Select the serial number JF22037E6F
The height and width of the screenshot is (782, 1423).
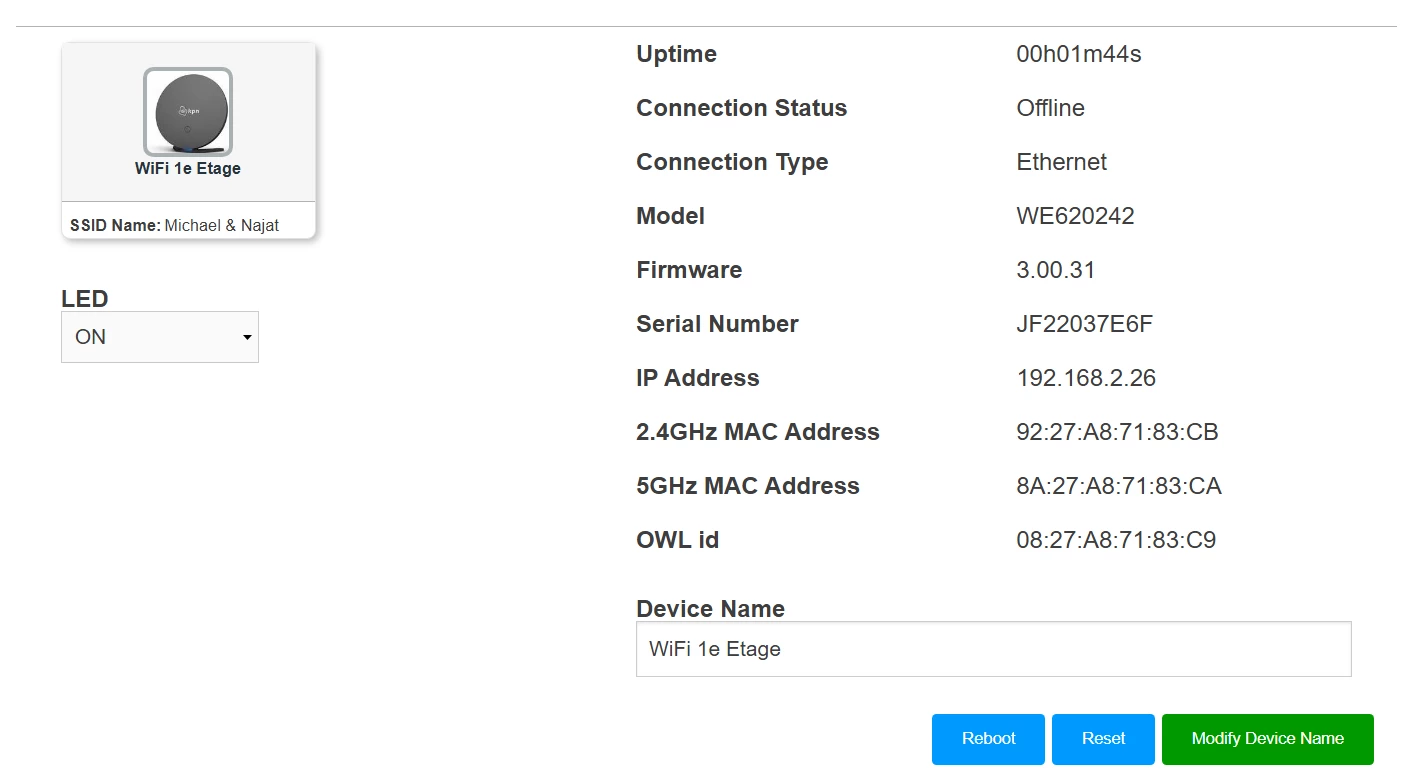(x=1085, y=325)
